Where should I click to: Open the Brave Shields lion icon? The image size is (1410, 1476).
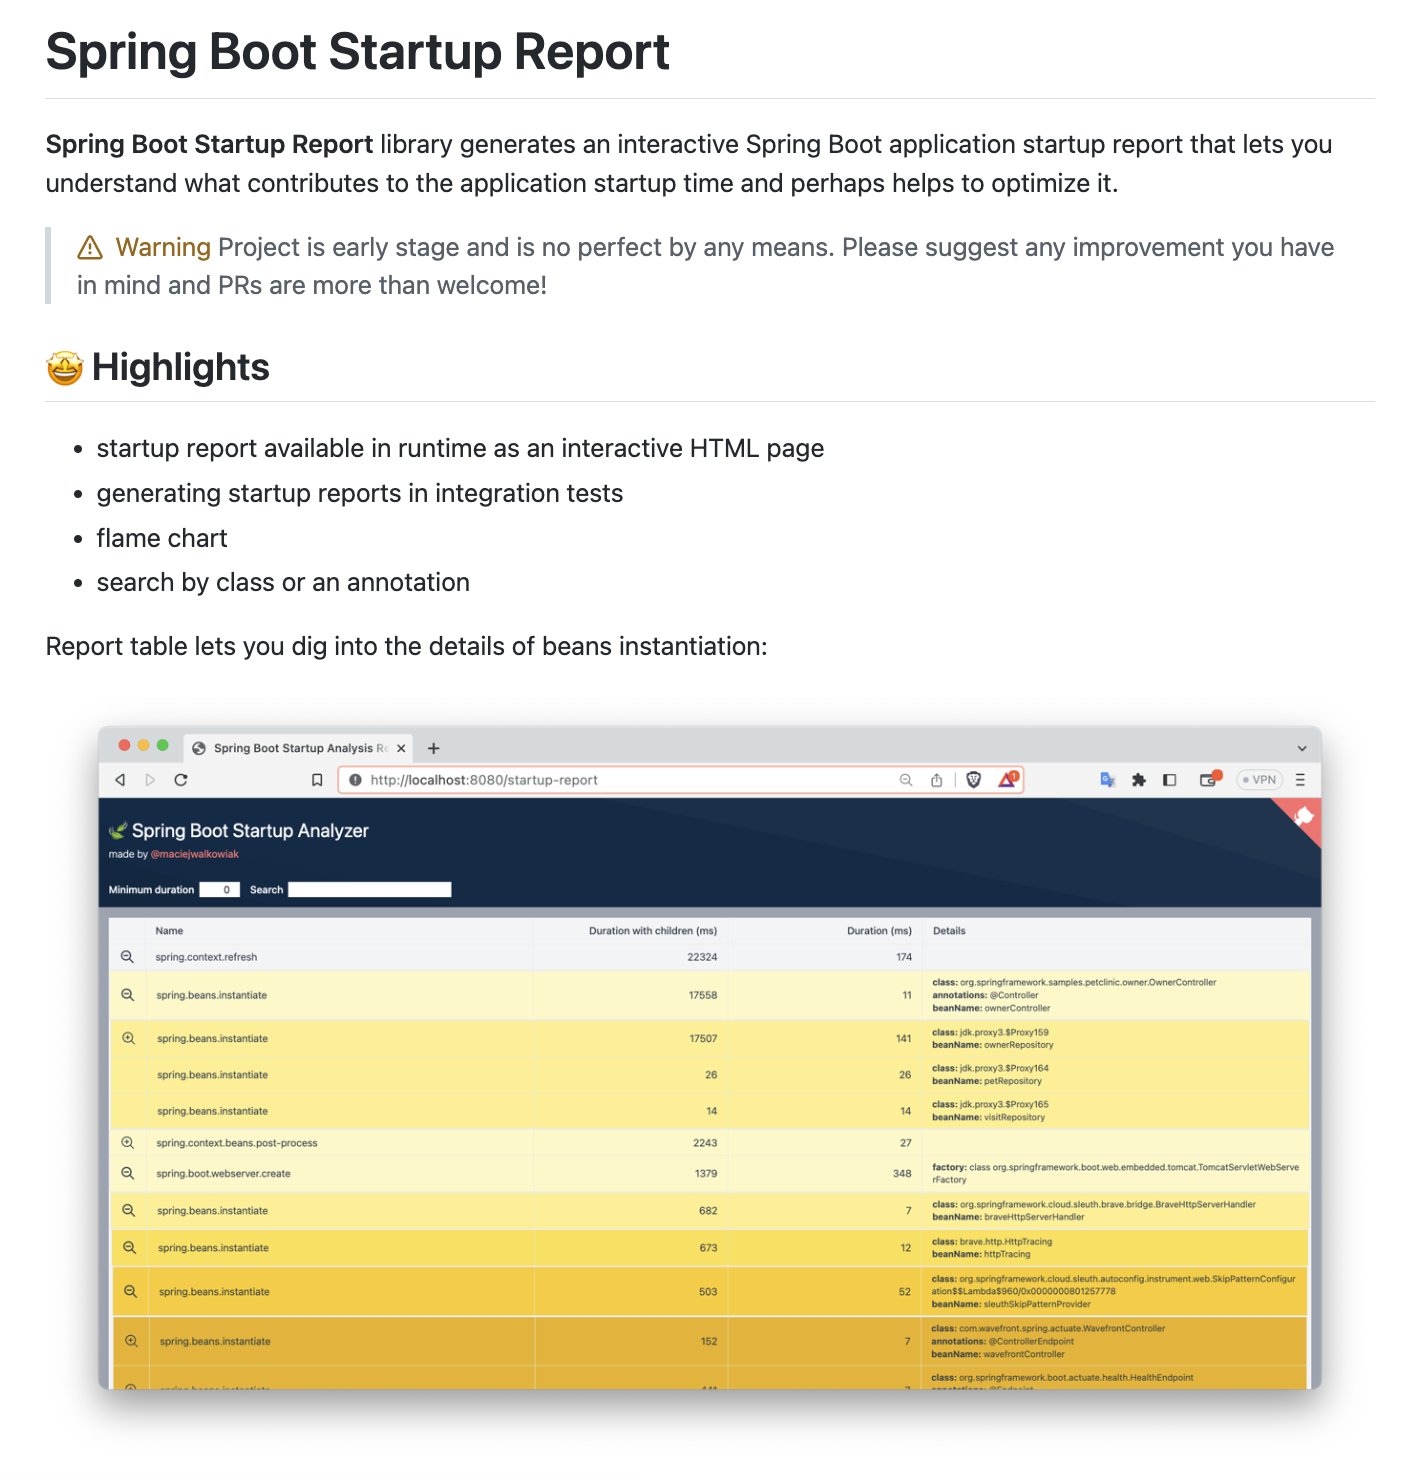click(x=974, y=780)
